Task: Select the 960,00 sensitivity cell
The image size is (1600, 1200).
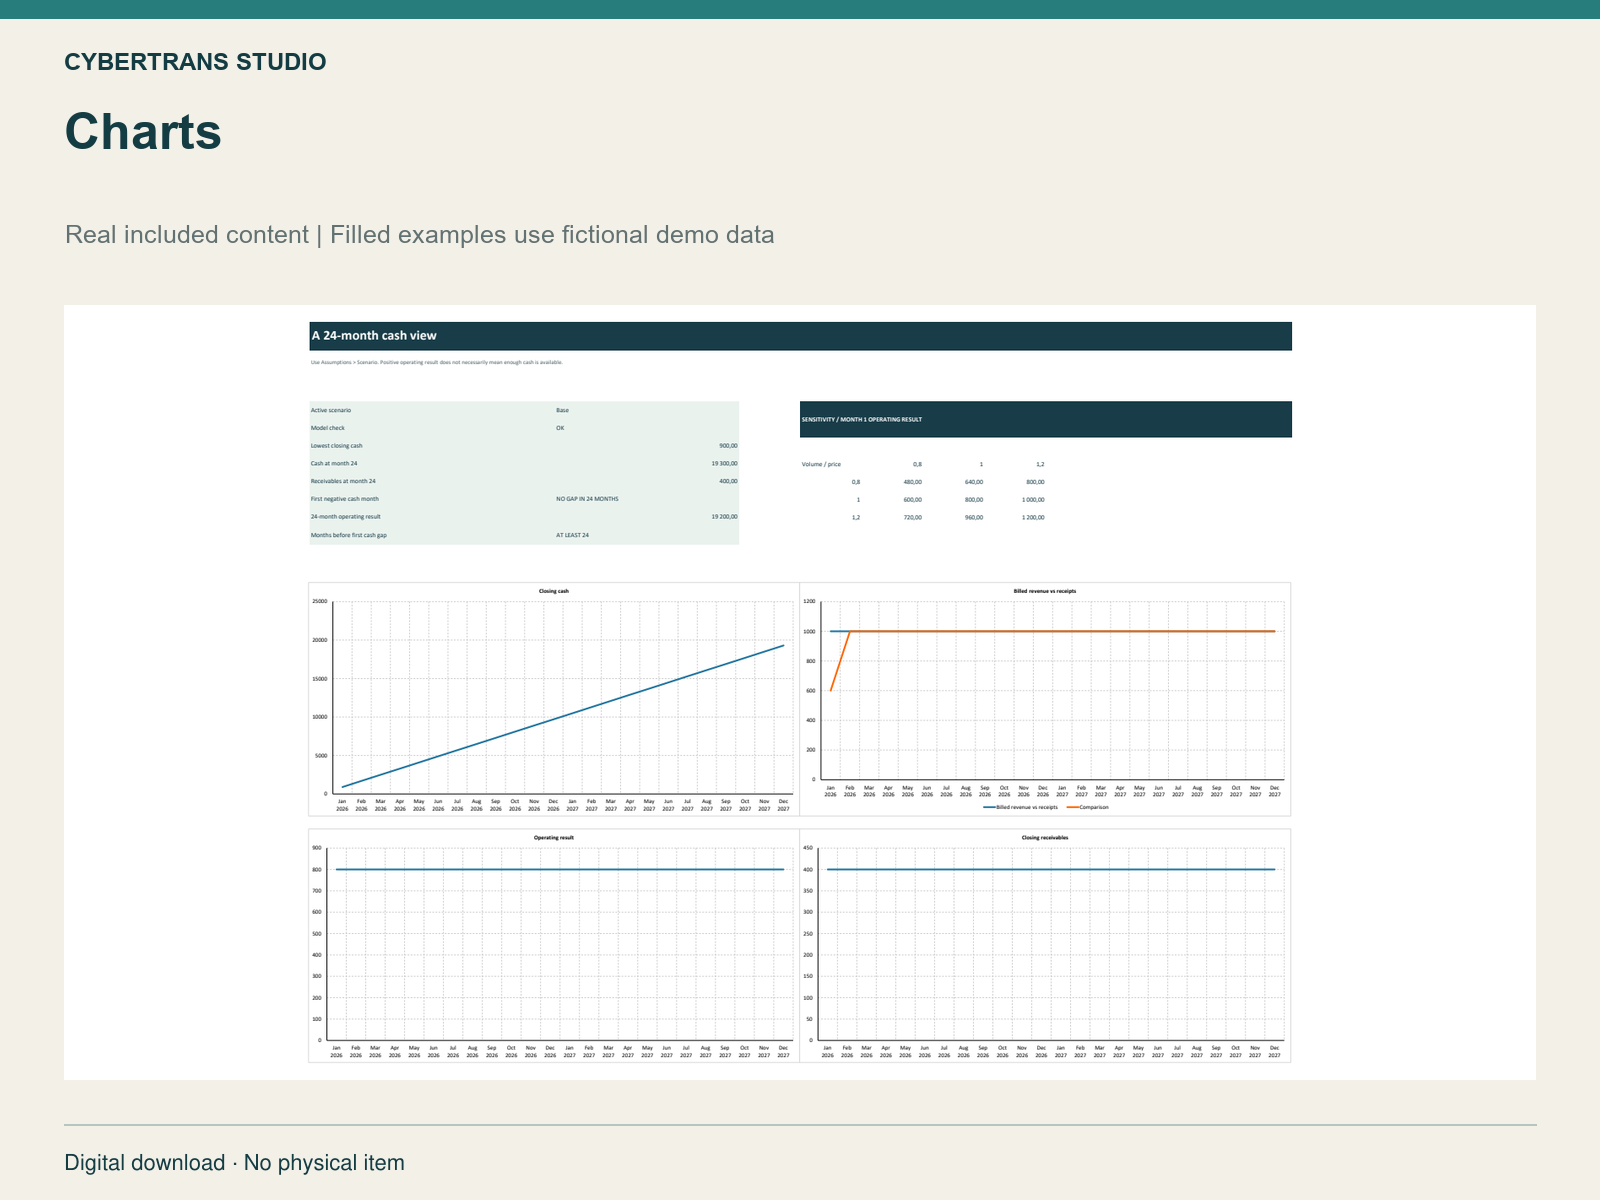Action: point(973,518)
